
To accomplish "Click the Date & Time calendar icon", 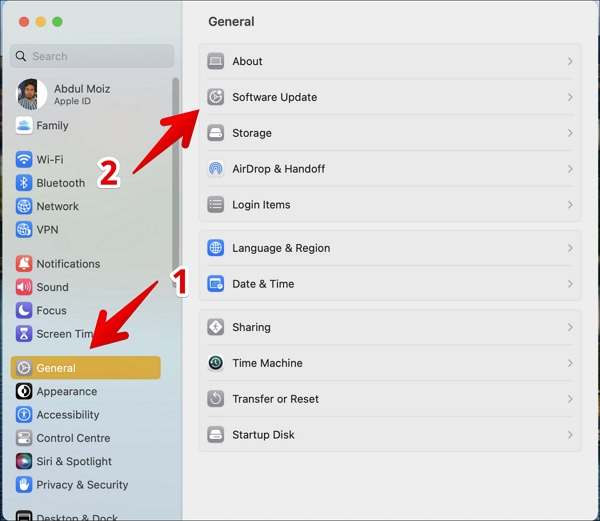I will click(x=215, y=284).
